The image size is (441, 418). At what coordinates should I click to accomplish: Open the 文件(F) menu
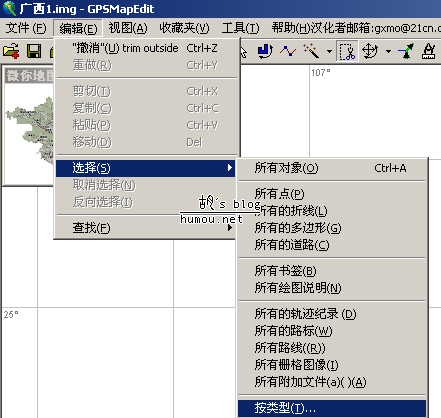26,28
